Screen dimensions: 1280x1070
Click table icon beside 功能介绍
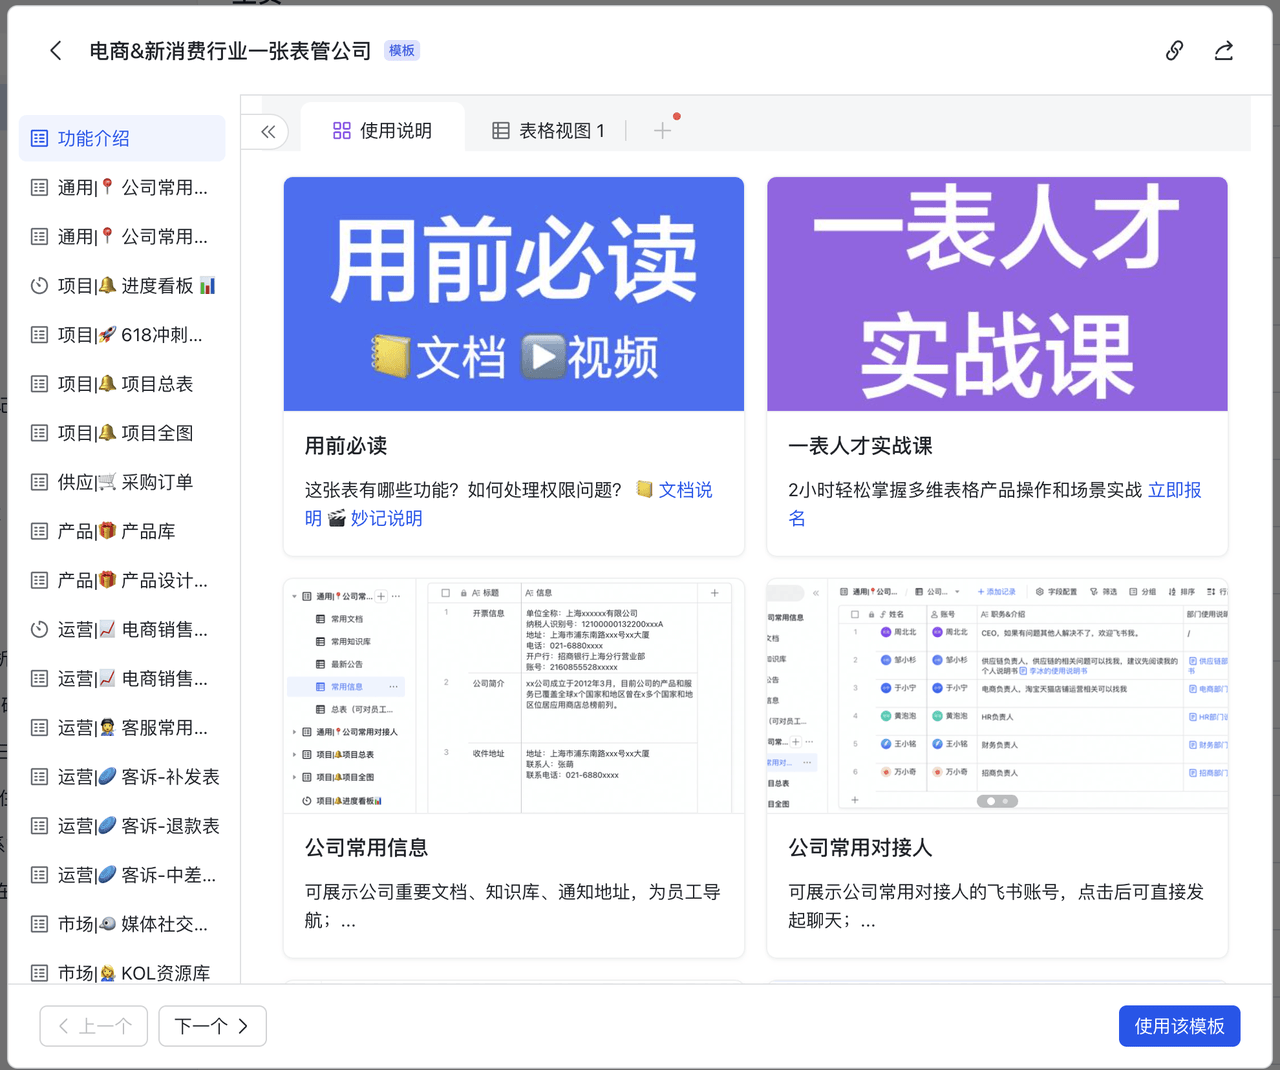[39, 139]
